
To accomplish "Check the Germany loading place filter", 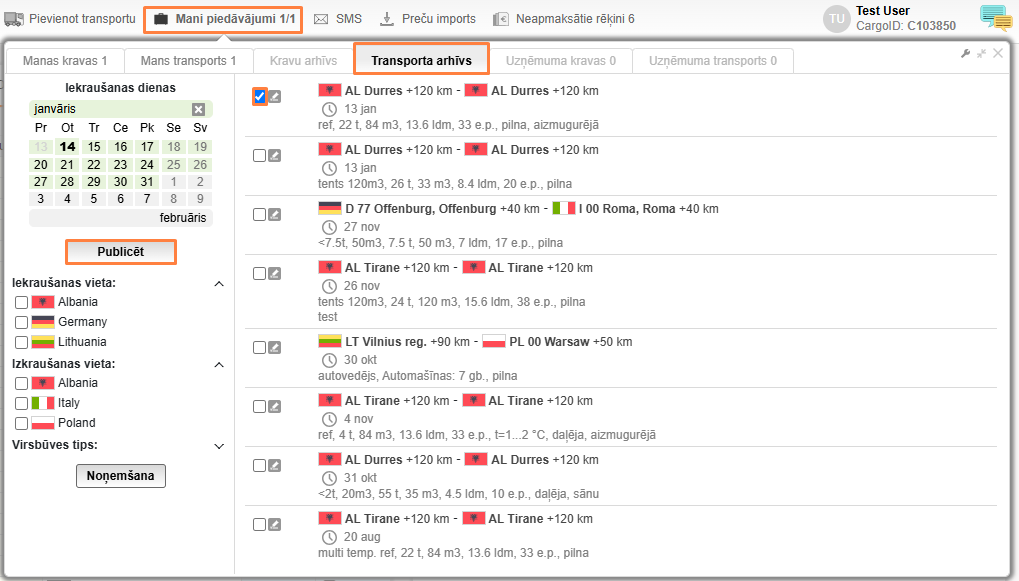I will pos(21,322).
